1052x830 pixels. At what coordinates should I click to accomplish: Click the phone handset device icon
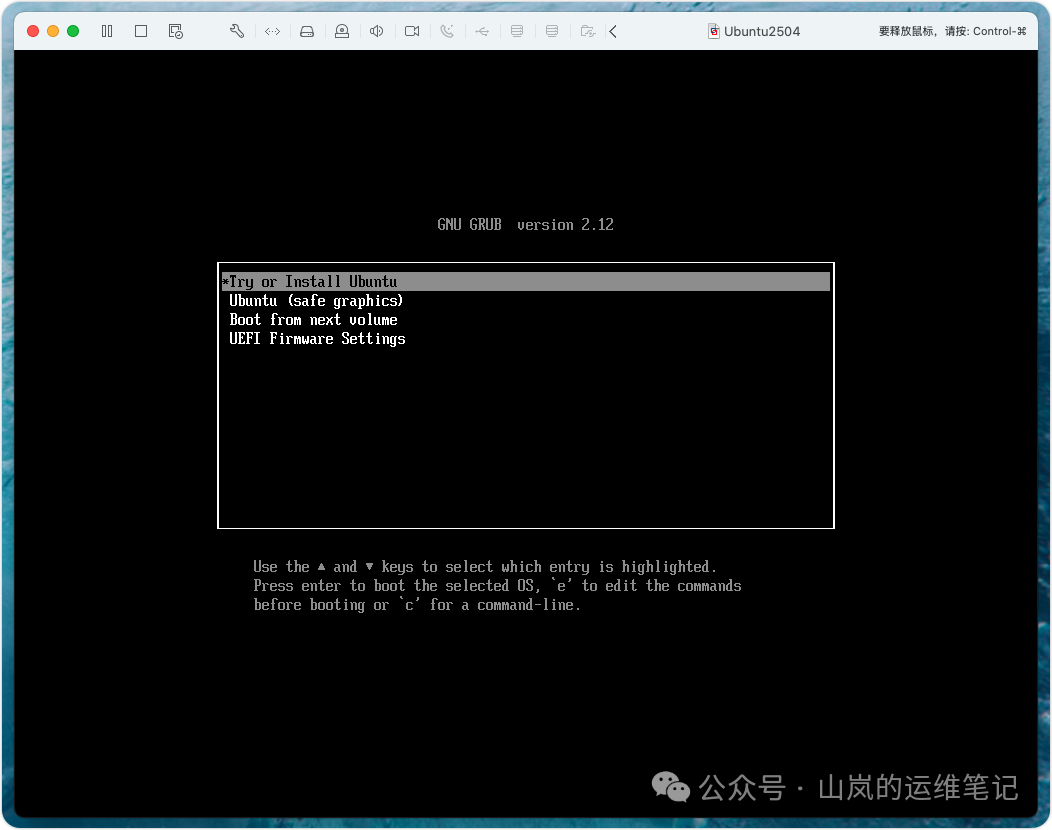pyautogui.click(x=447, y=31)
